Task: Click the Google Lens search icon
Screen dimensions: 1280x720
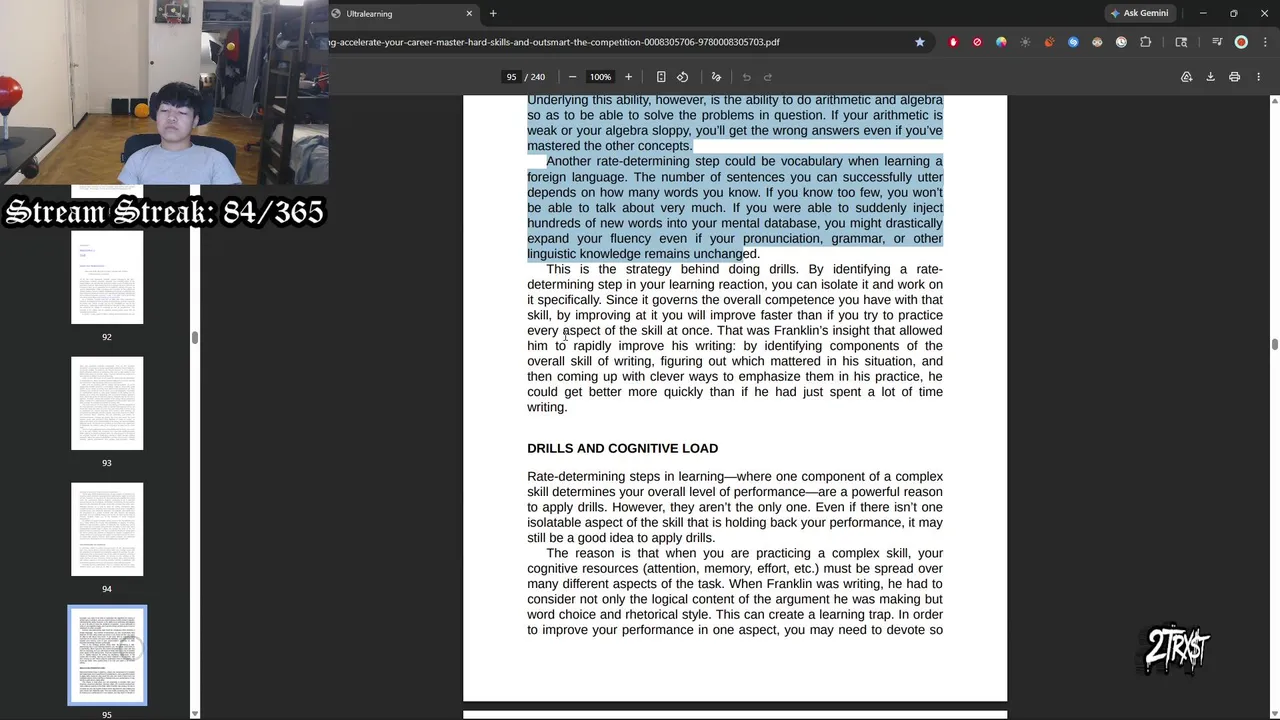Action: [x=1181, y=42]
